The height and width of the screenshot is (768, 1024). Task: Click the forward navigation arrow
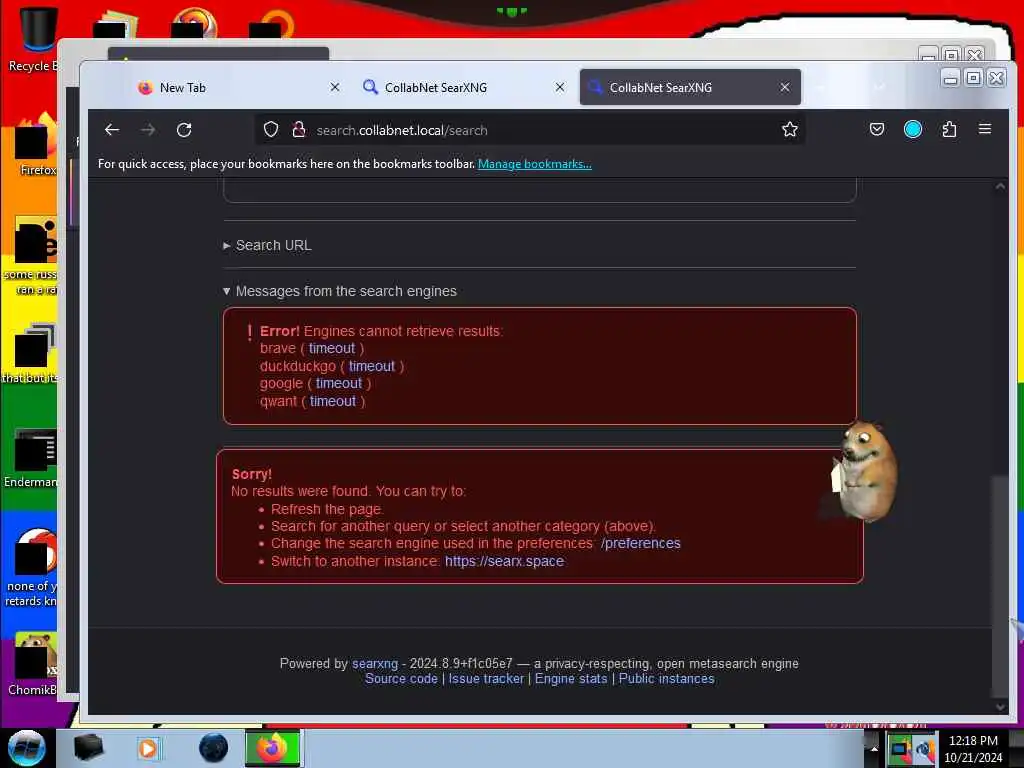[148, 130]
